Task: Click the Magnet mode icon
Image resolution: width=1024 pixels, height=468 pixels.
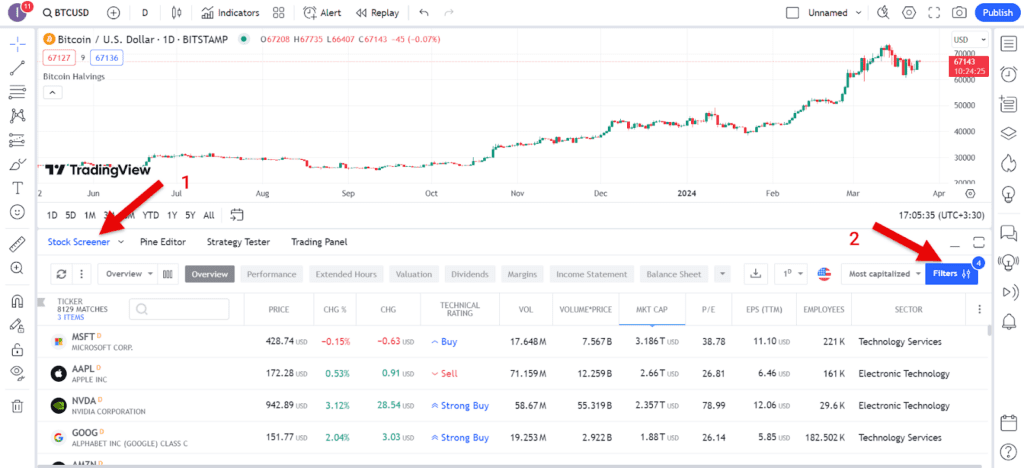Action: (x=17, y=301)
